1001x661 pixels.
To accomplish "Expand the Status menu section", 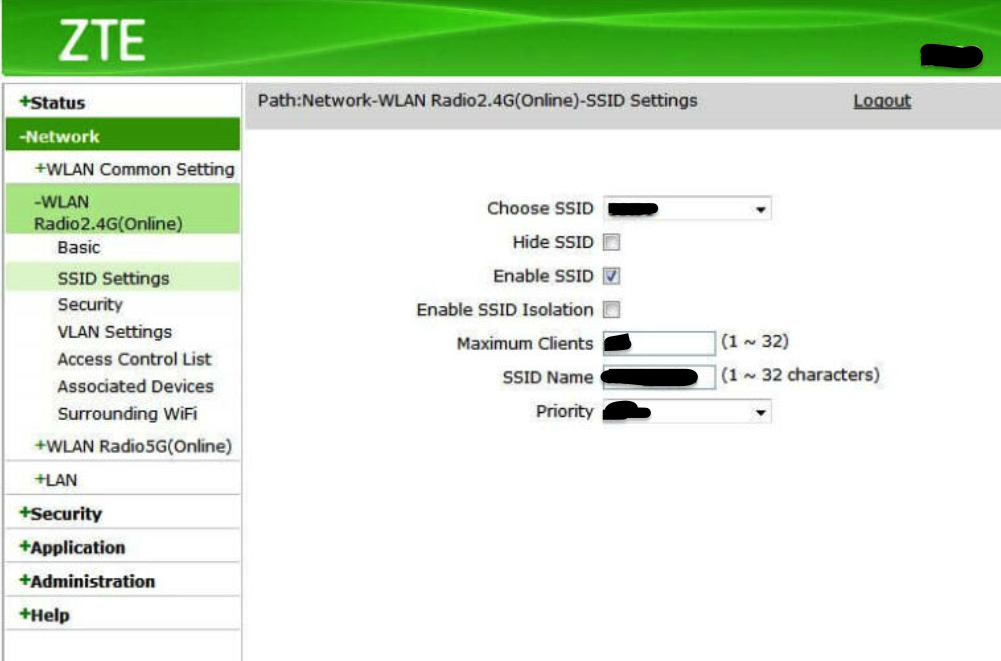I will pyautogui.click(x=52, y=102).
